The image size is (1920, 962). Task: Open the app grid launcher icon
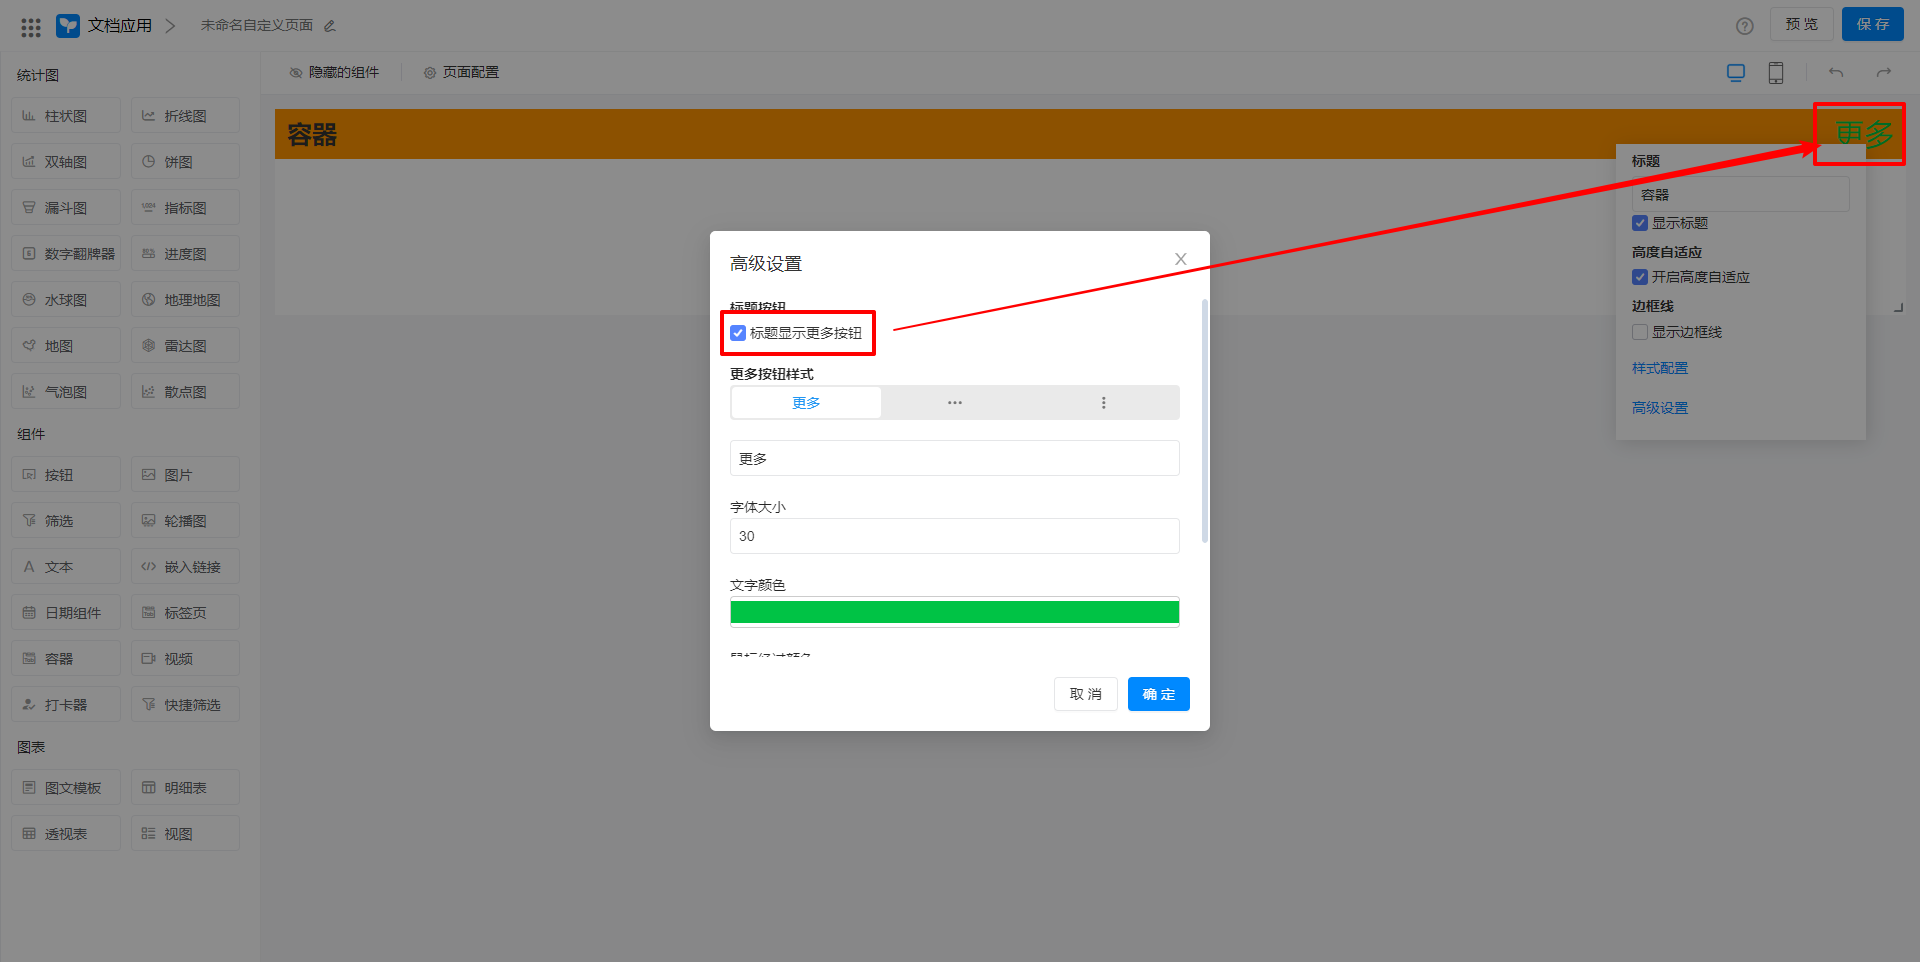pyautogui.click(x=31, y=27)
